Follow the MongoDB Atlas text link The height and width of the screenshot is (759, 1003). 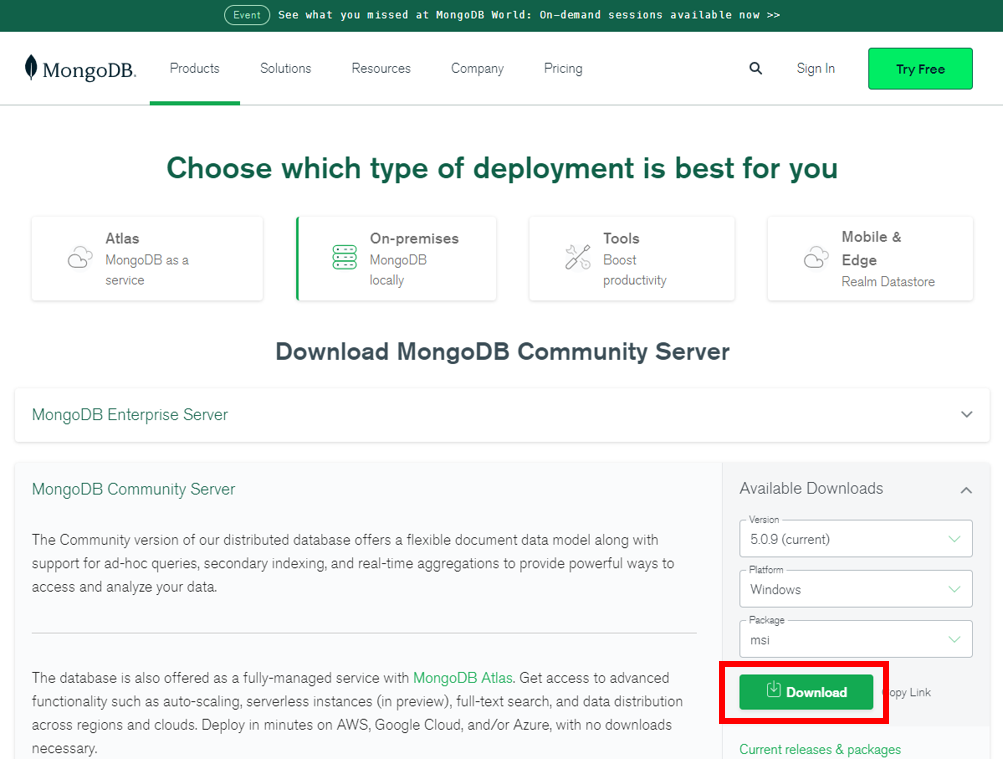pyautogui.click(x=462, y=678)
